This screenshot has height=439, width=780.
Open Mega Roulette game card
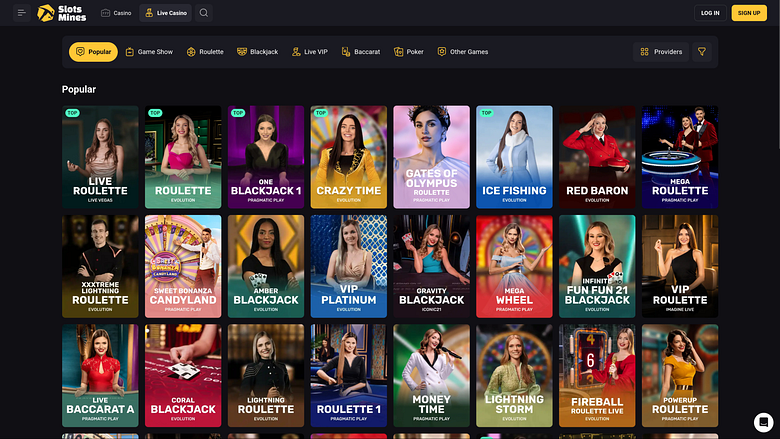(680, 157)
